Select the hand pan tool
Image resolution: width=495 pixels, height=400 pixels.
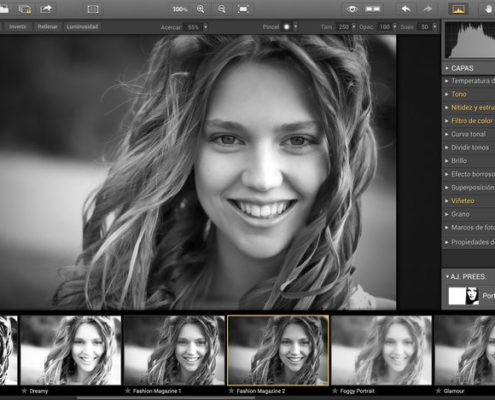[488, 9]
